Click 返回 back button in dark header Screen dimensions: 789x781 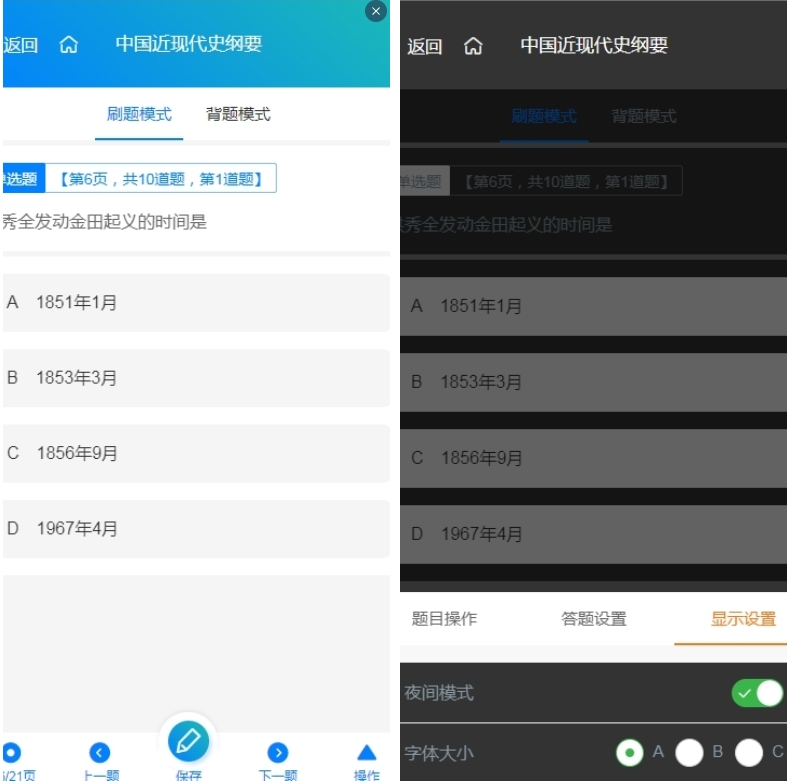point(424,47)
